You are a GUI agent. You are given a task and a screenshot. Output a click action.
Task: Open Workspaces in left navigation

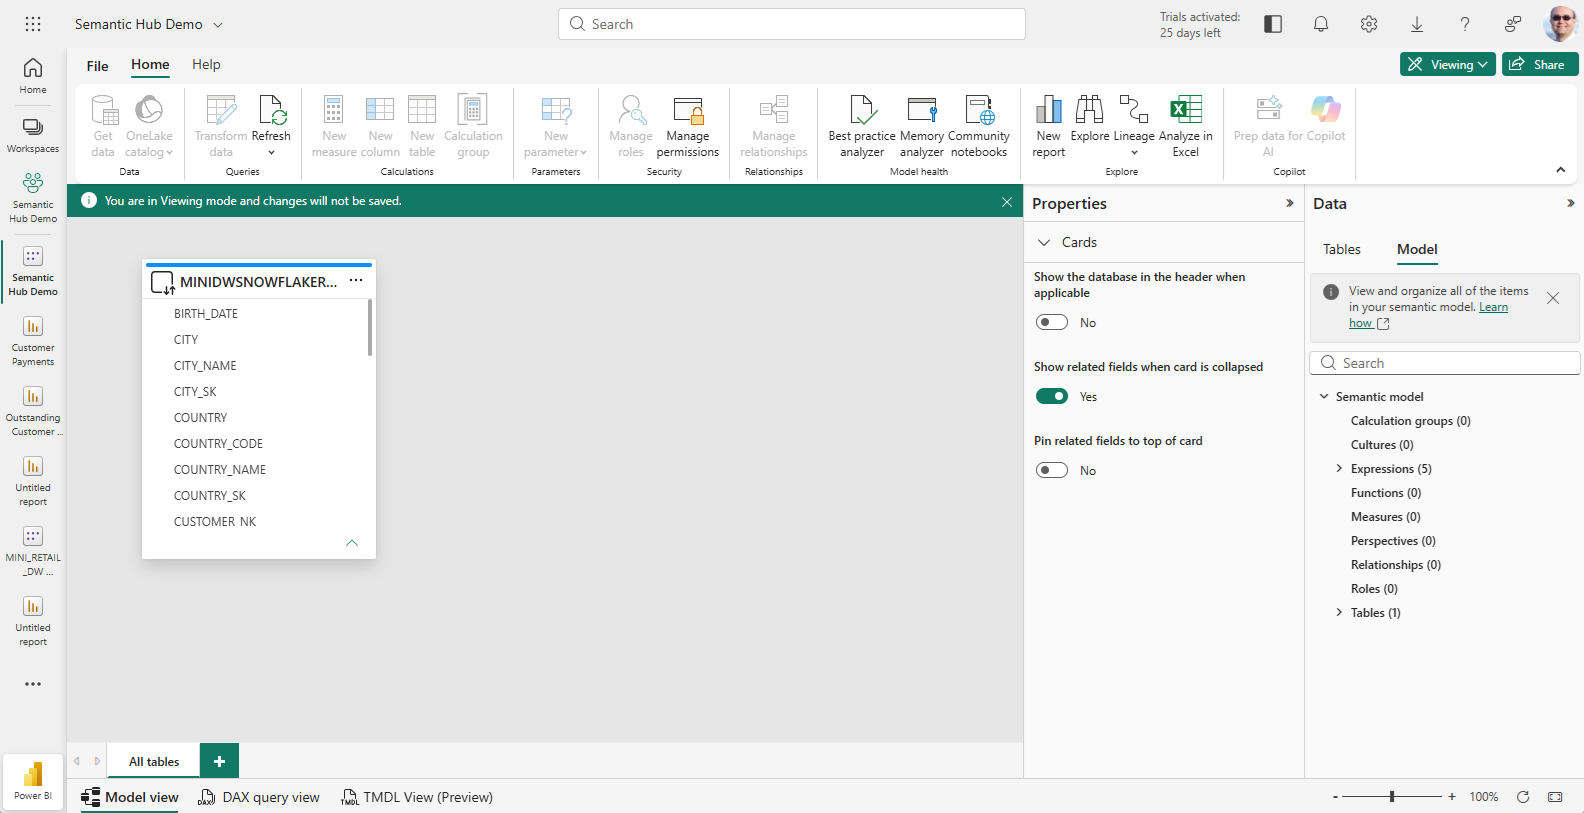pos(33,136)
